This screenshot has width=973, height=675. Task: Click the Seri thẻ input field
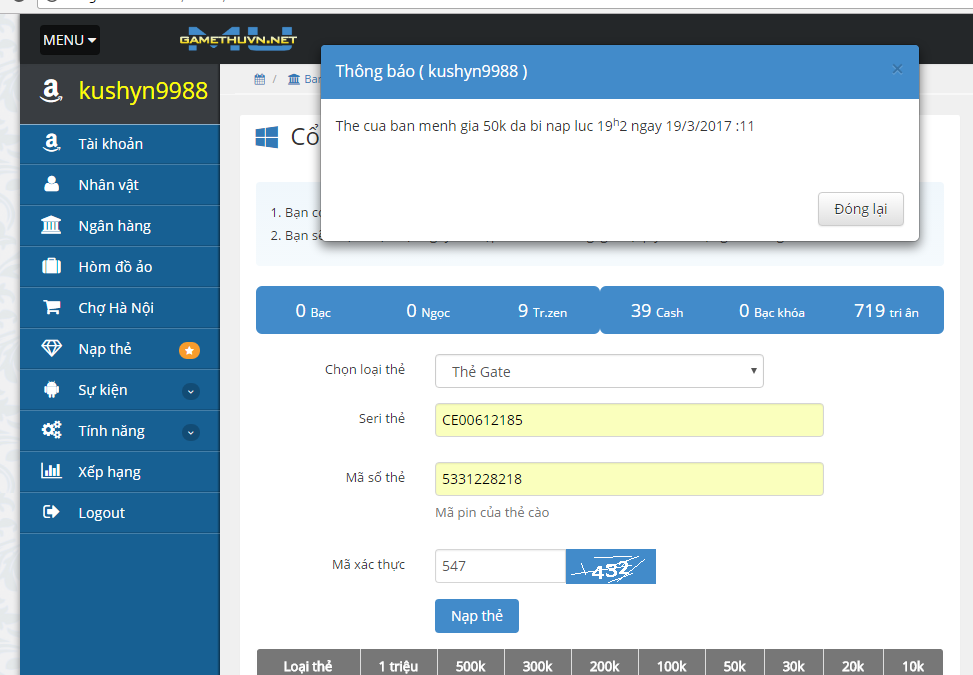629,420
